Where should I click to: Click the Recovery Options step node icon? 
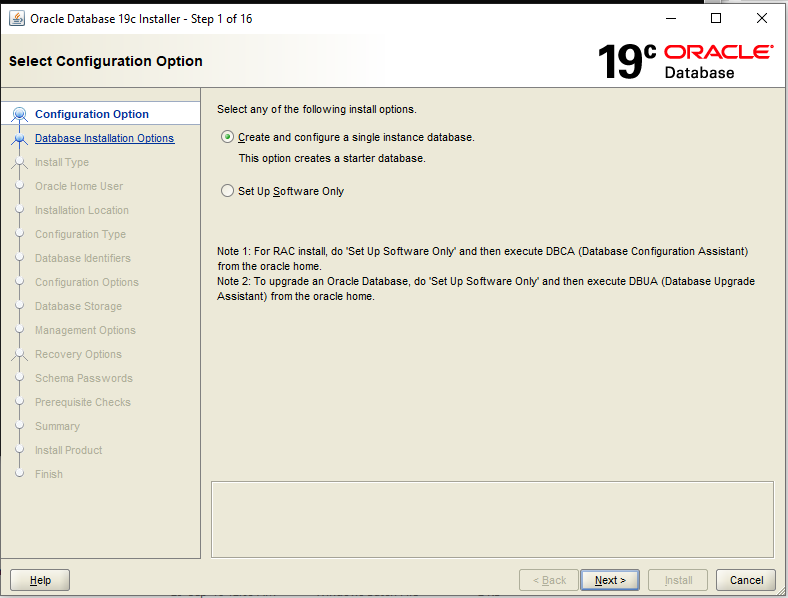20,354
